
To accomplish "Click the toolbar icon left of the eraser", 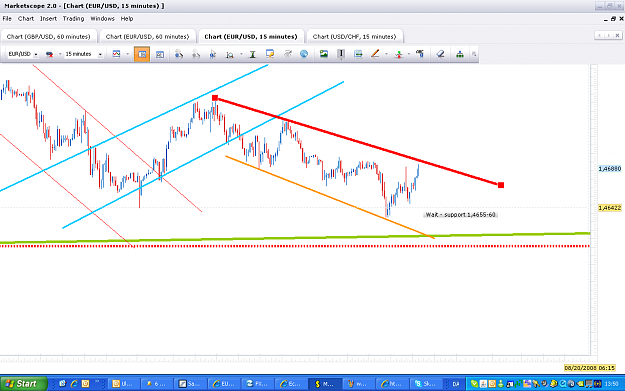I will pos(420,54).
